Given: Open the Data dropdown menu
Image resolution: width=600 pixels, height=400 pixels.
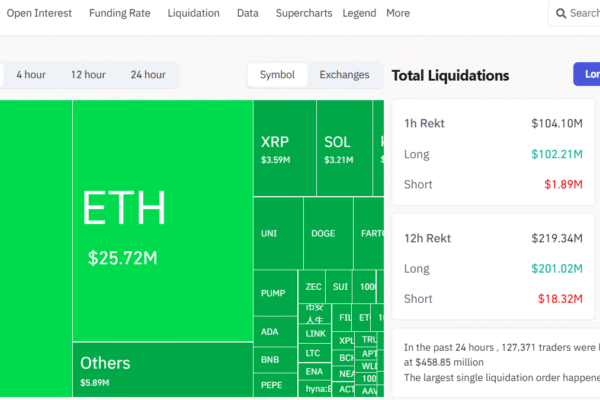Looking at the screenshot, I should pyautogui.click(x=247, y=13).
